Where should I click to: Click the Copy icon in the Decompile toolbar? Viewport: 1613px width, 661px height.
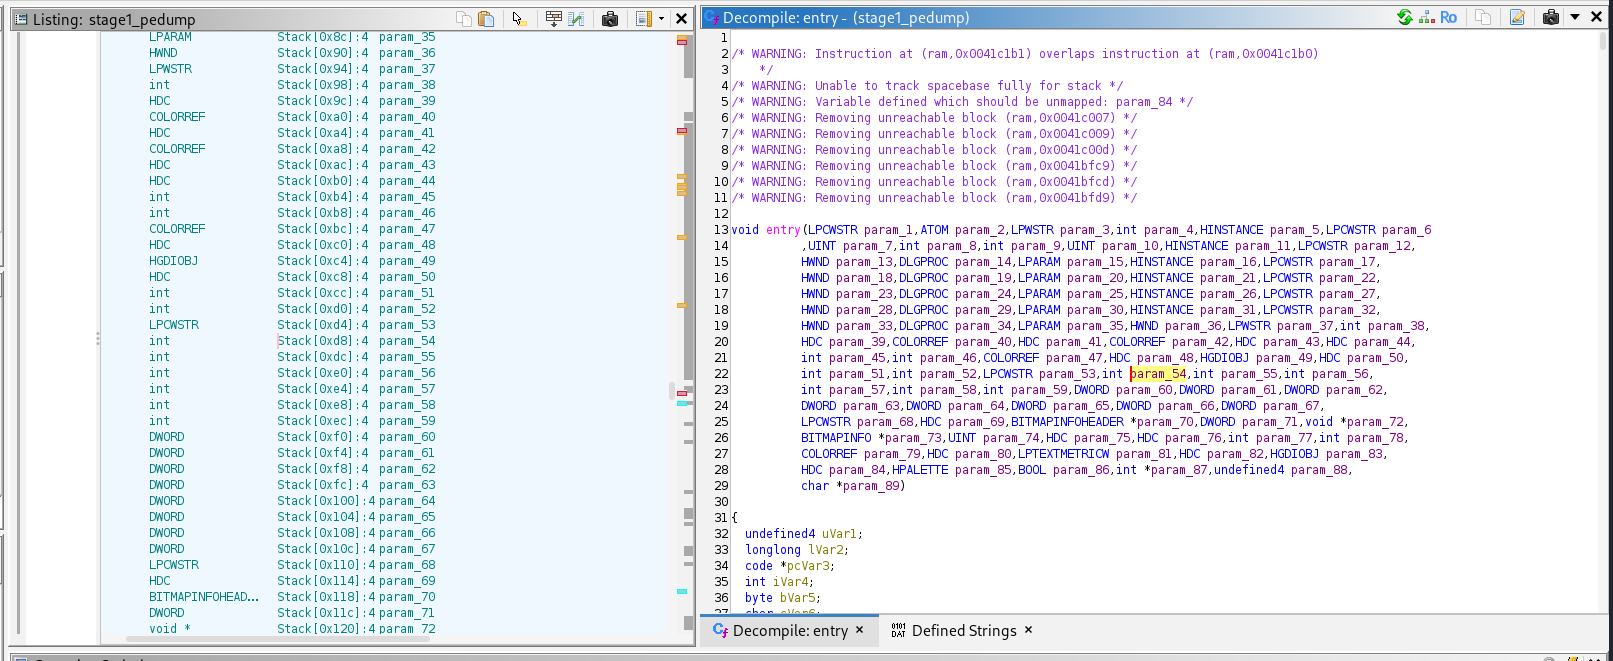[x=1483, y=17]
